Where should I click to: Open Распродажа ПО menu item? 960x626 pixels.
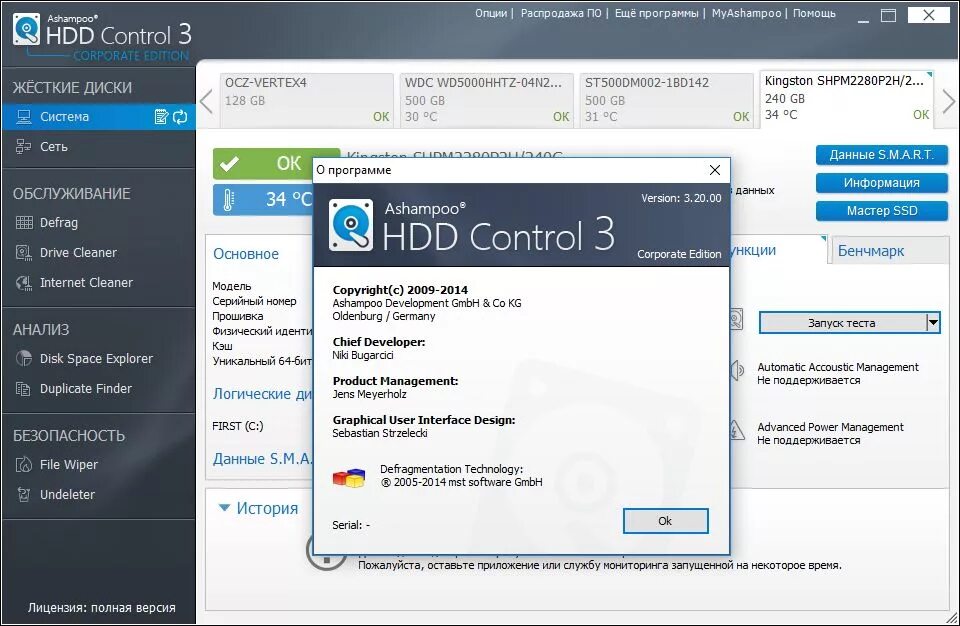tap(561, 13)
